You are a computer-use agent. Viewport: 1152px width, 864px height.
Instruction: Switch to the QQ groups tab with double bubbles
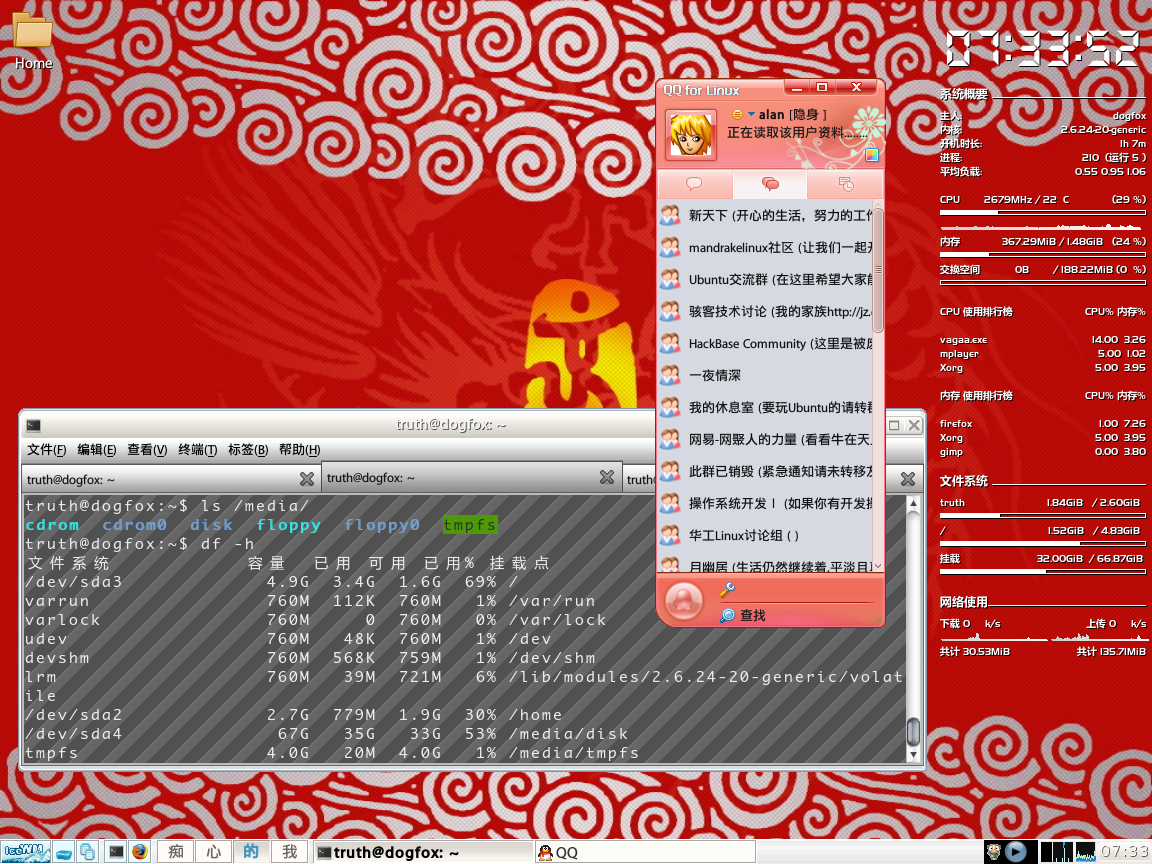769,184
